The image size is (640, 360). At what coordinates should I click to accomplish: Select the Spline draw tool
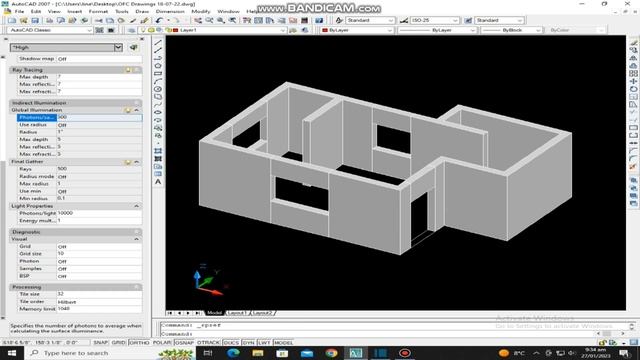(158, 104)
